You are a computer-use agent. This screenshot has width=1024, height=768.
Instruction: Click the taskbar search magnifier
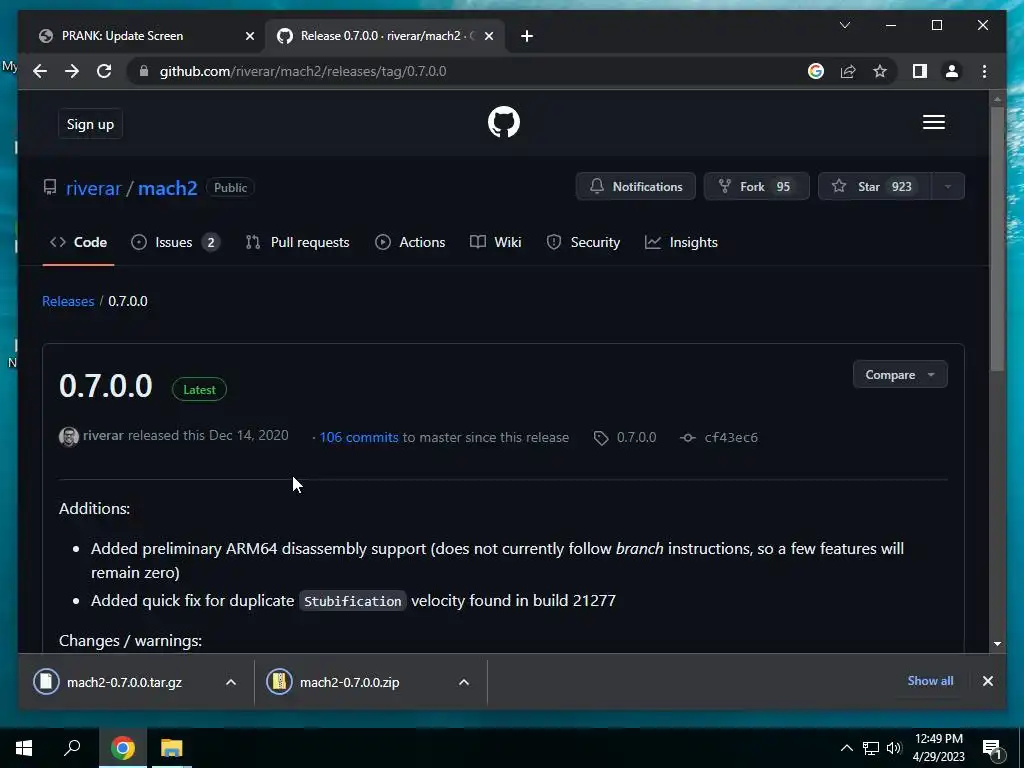(72, 748)
